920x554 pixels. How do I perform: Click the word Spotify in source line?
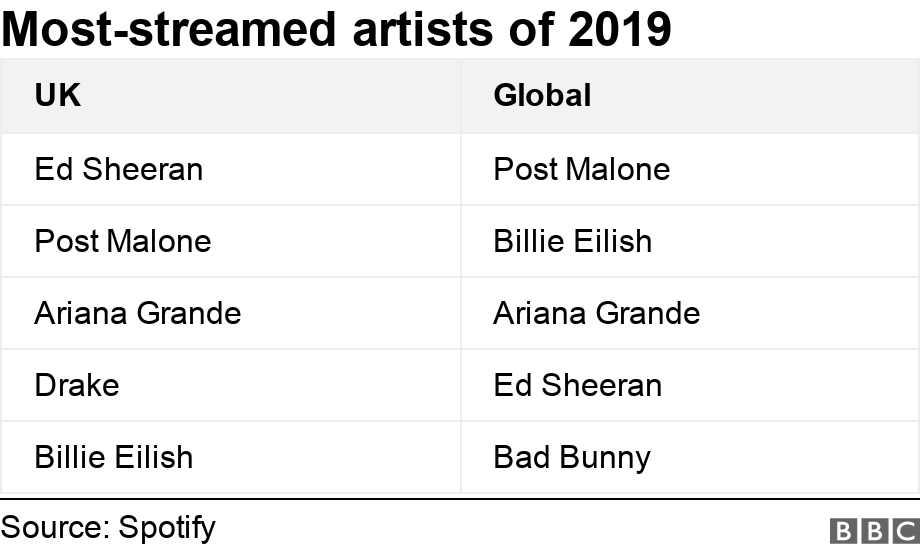tap(167, 527)
